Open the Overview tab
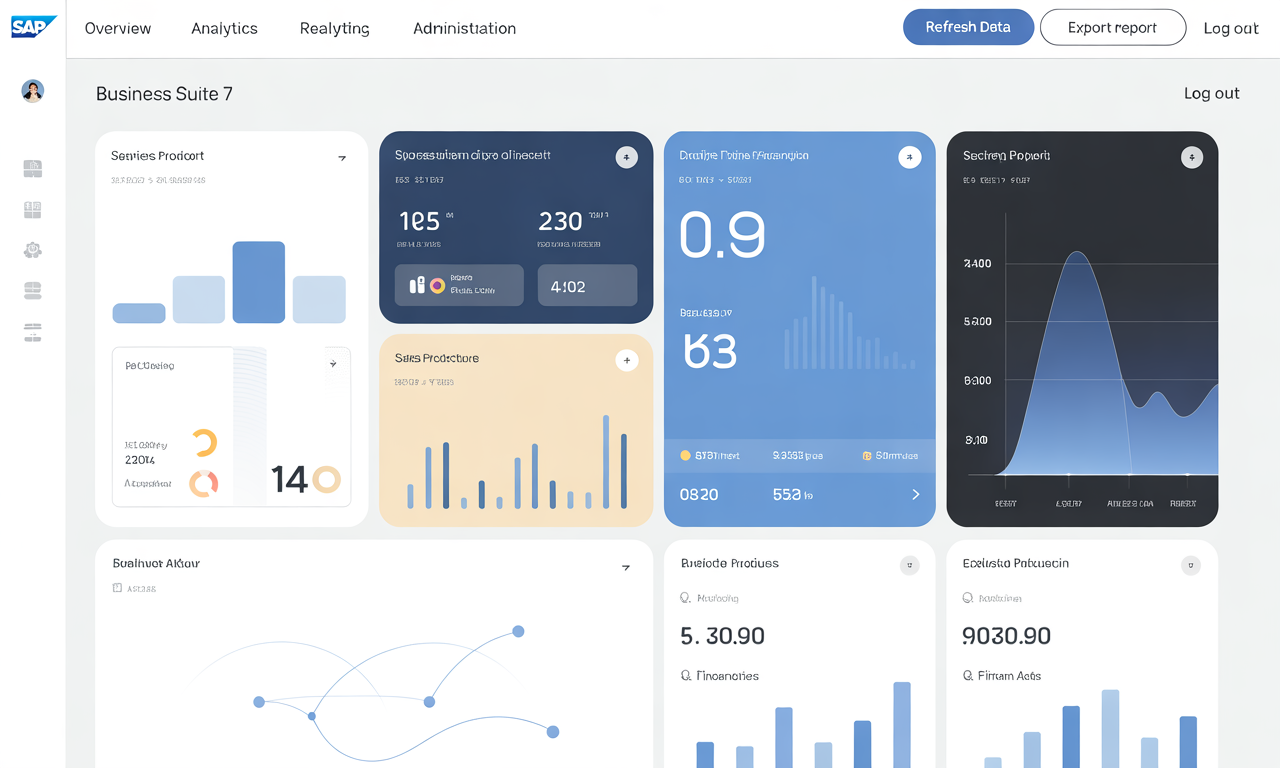Screen dimensions: 1280x768 coord(118,28)
